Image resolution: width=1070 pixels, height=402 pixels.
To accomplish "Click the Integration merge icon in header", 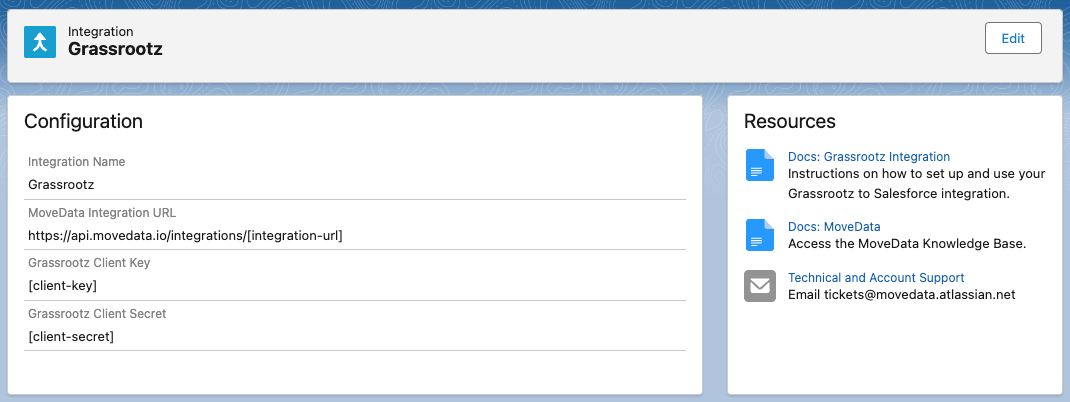I will pos(40,41).
